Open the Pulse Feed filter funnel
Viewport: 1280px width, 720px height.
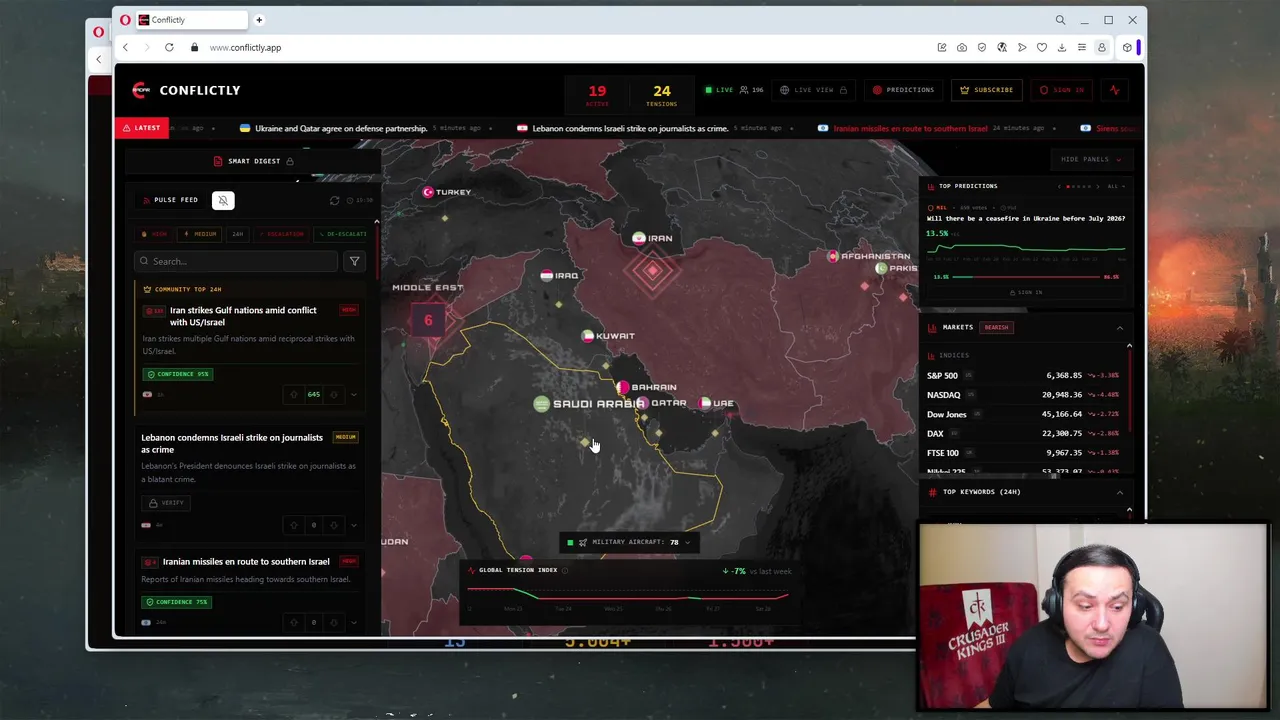coord(354,261)
